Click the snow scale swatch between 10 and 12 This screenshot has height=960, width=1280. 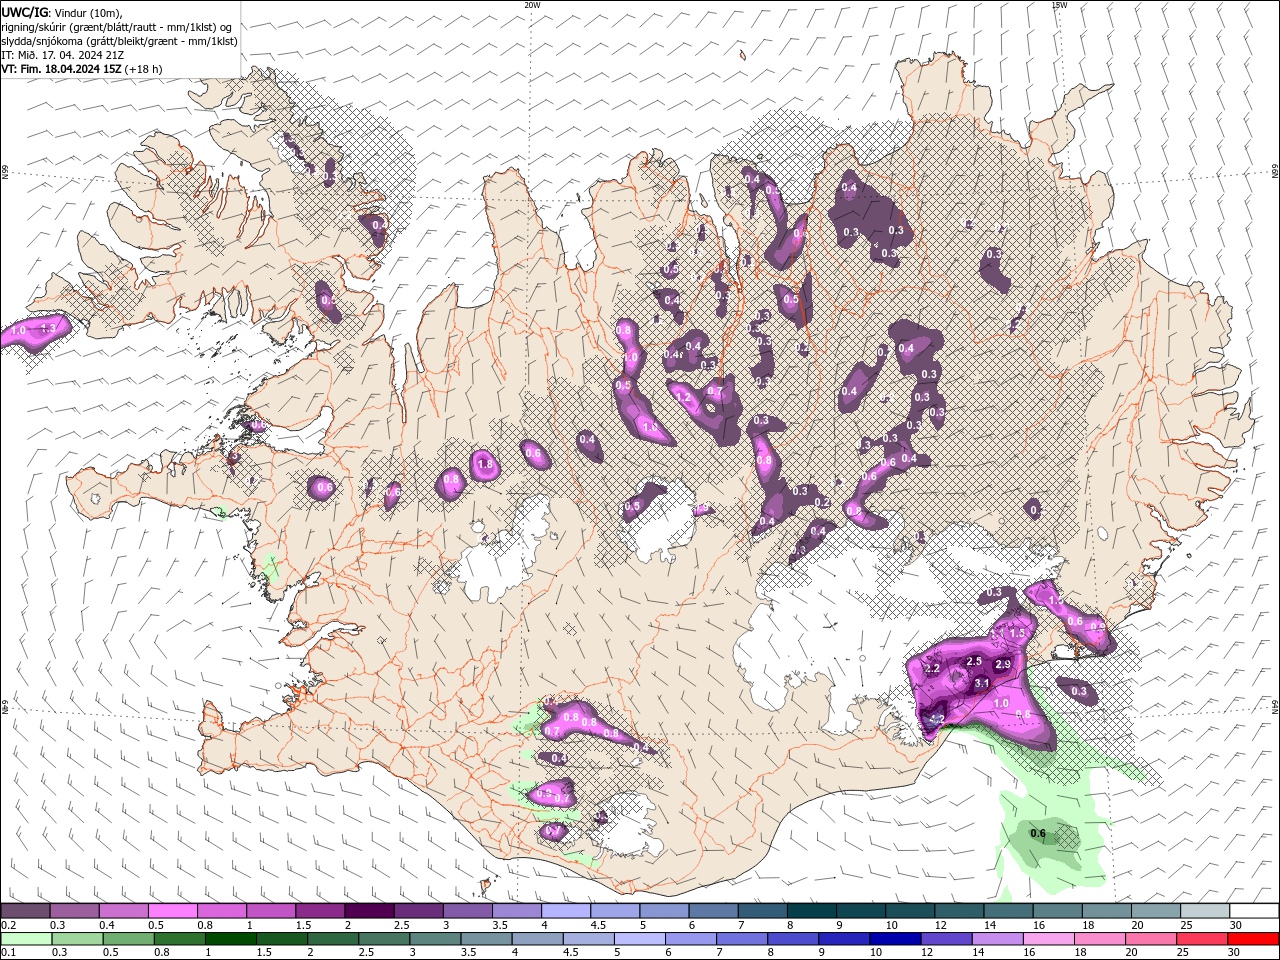pyautogui.click(x=909, y=911)
